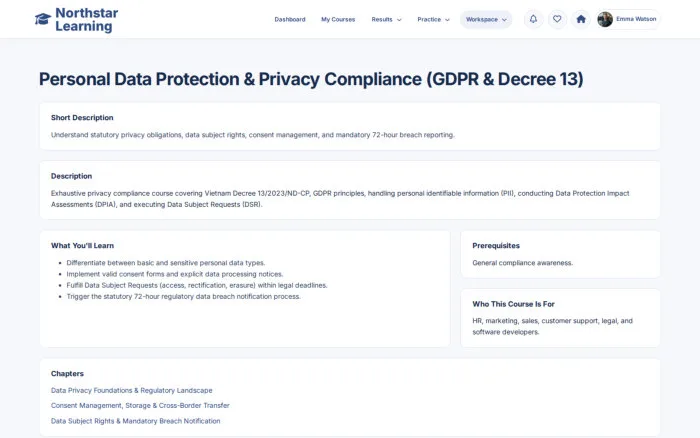The image size is (700, 438).
Task: Click the What You'll Learn heading
Action: 82,246
